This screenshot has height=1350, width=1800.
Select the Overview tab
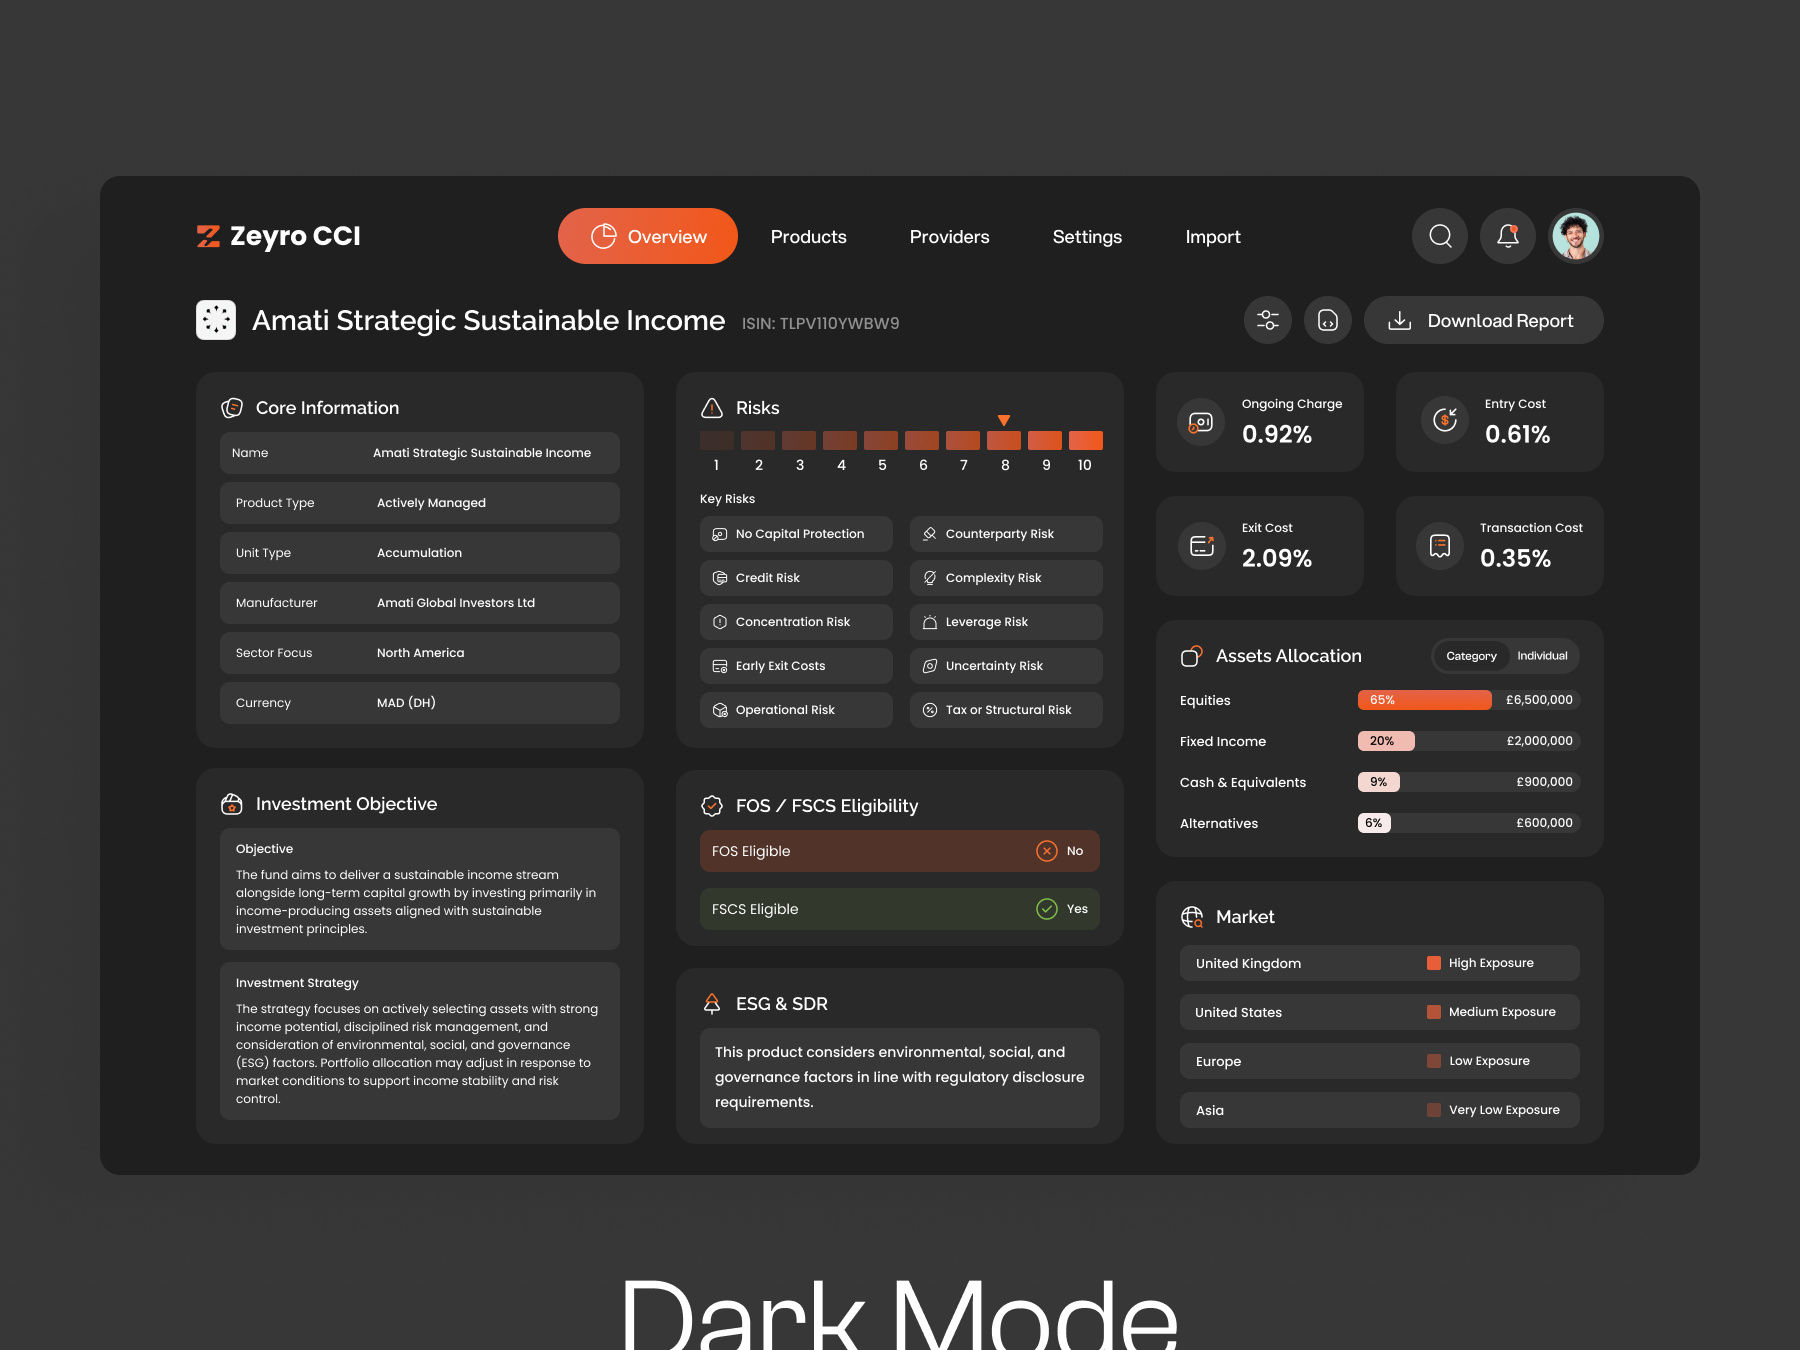647,236
